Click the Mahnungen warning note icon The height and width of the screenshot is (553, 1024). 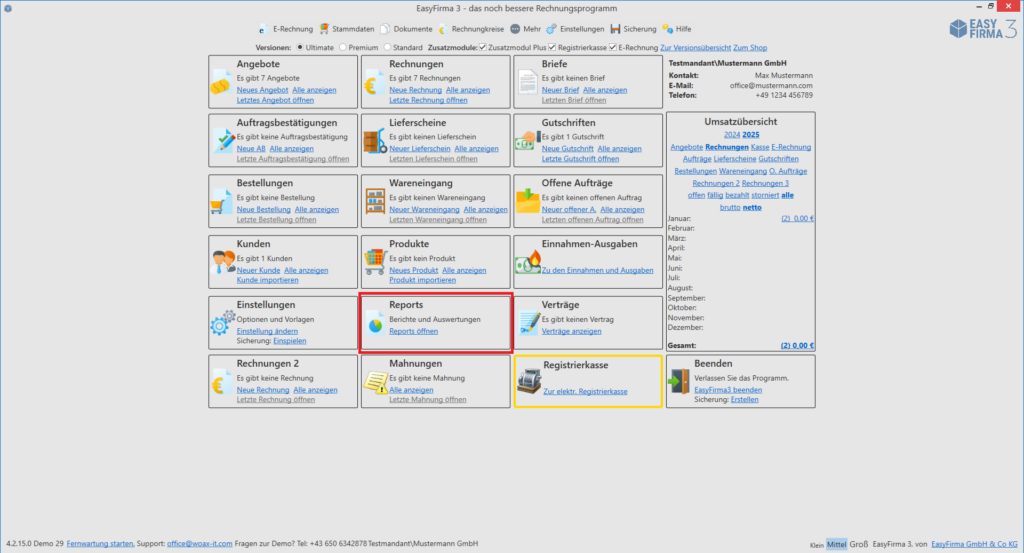click(x=376, y=382)
